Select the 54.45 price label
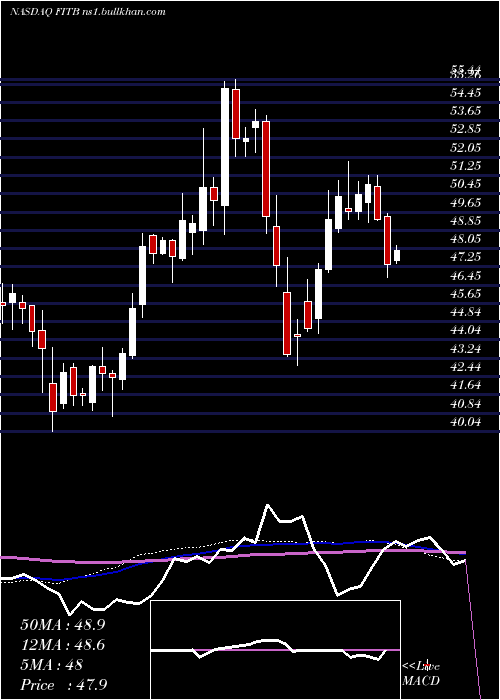The width and height of the screenshot is (500, 700). pos(466,93)
